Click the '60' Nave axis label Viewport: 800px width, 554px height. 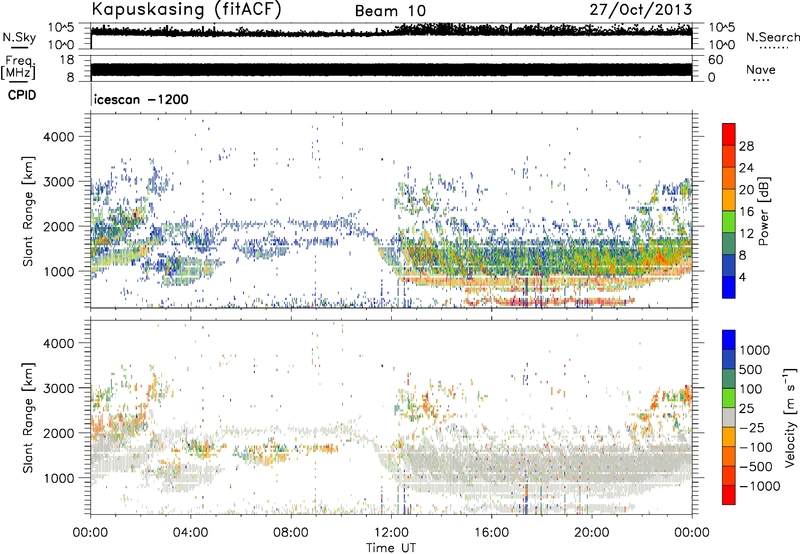(x=715, y=60)
